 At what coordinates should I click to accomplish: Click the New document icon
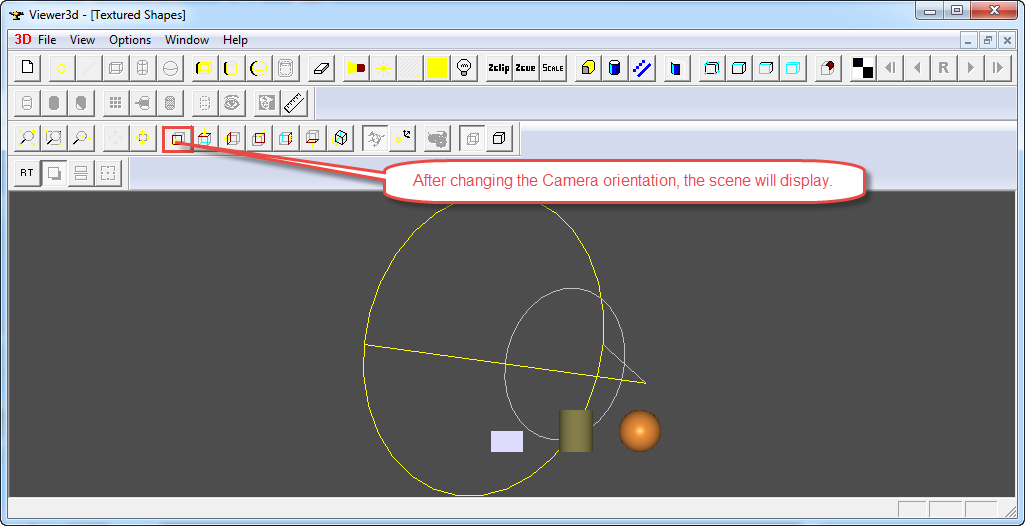(x=28, y=68)
